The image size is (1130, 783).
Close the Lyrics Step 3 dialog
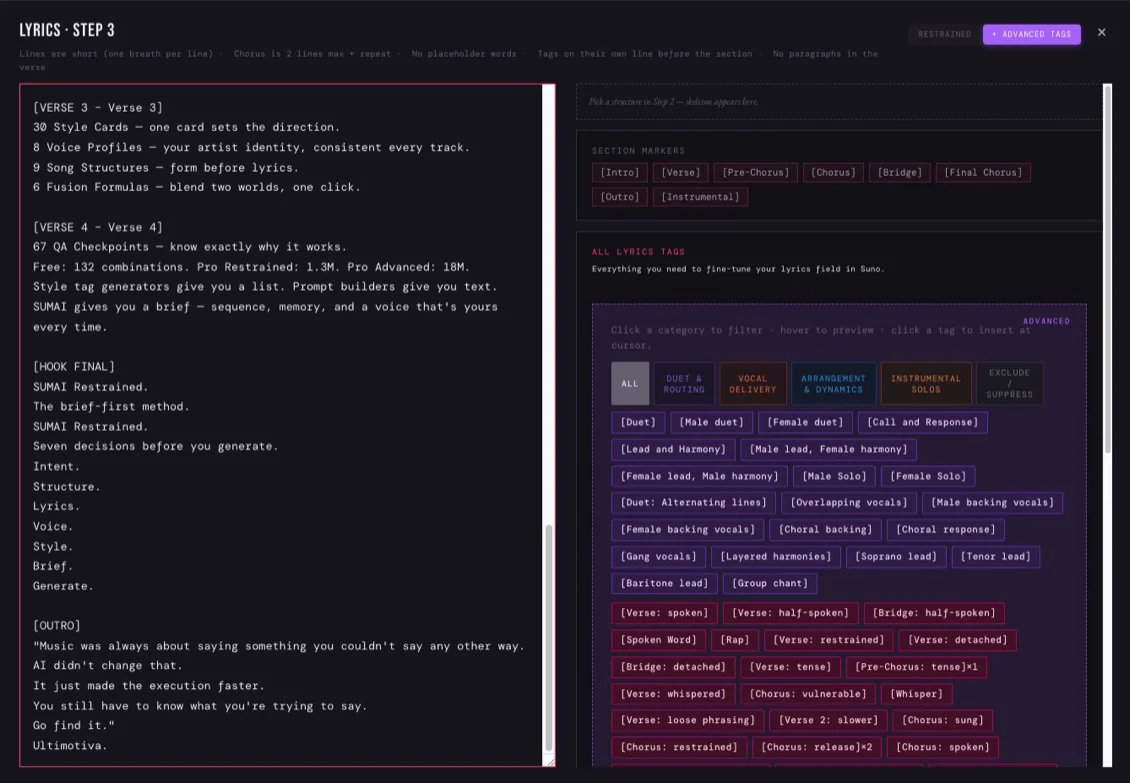click(x=1101, y=32)
